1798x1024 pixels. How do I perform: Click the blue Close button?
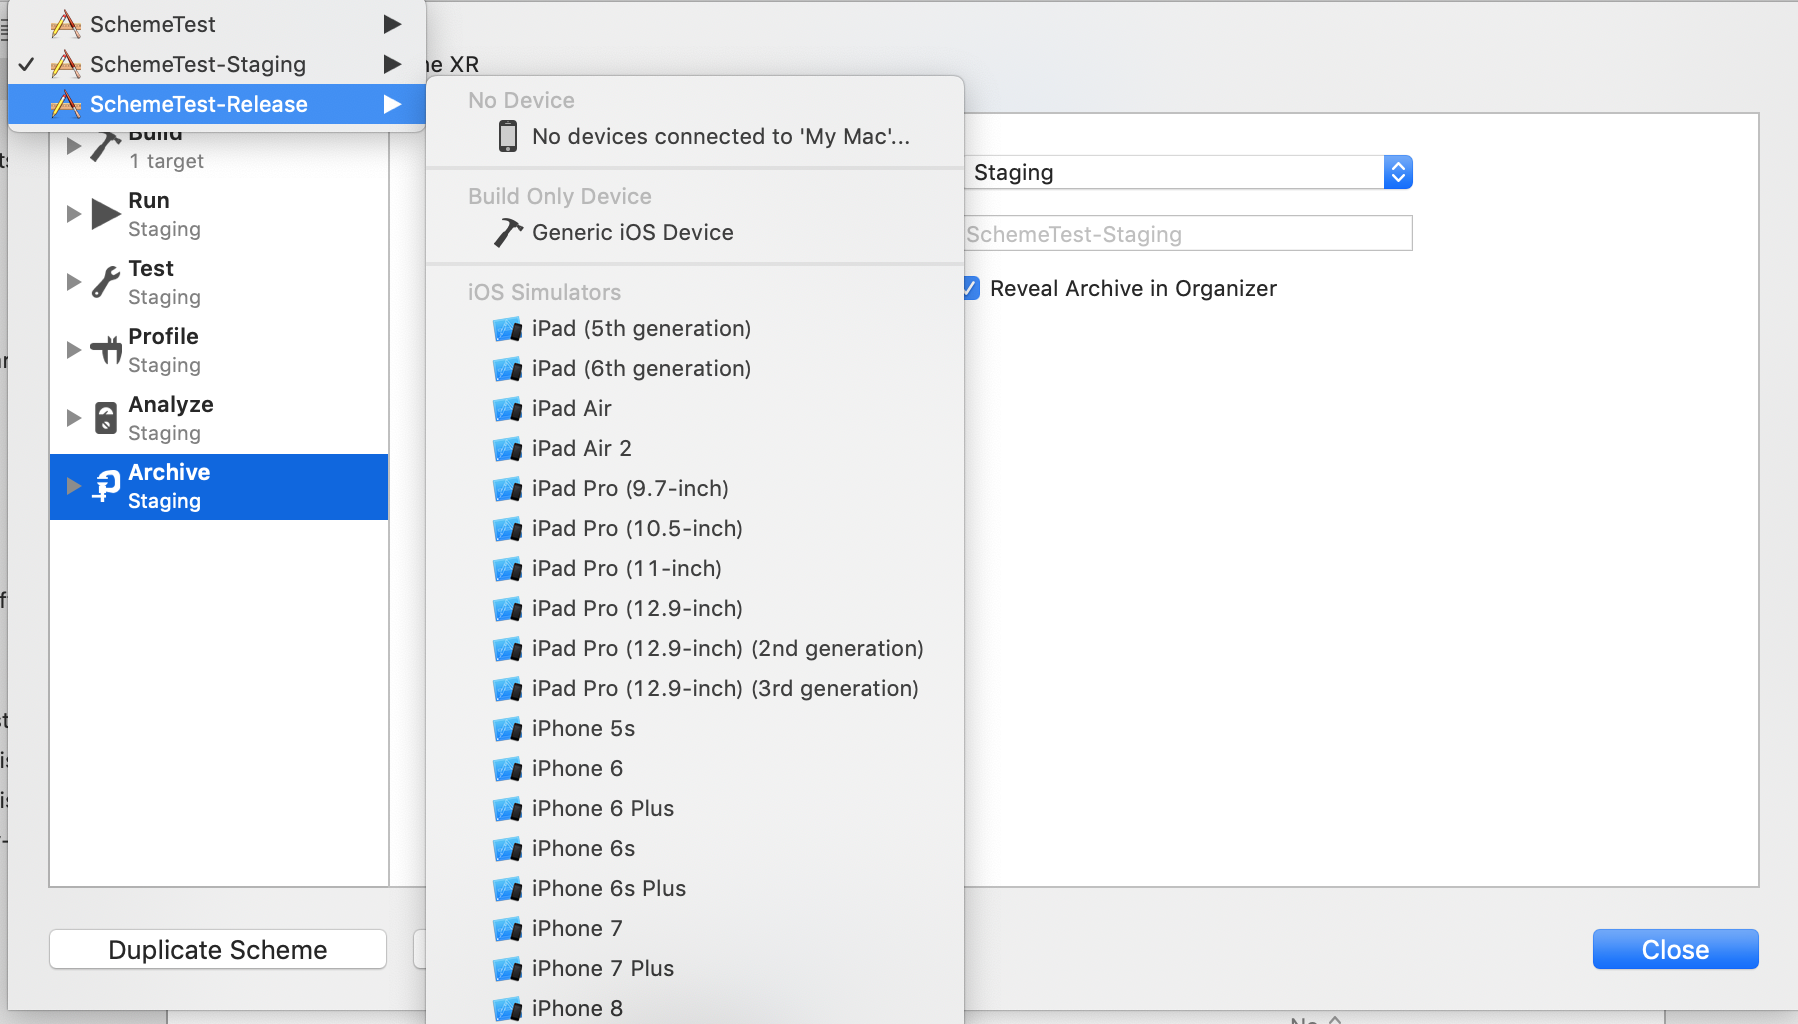click(x=1675, y=949)
